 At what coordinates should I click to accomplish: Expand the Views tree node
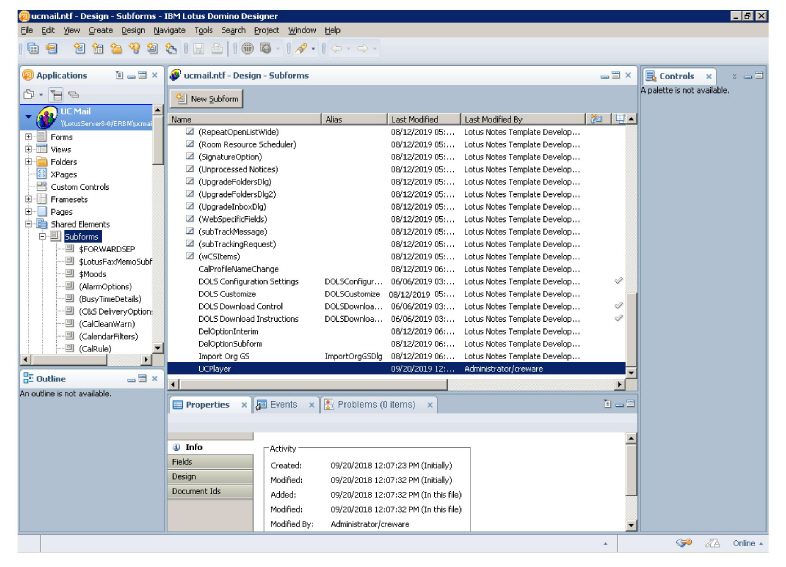[29, 149]
